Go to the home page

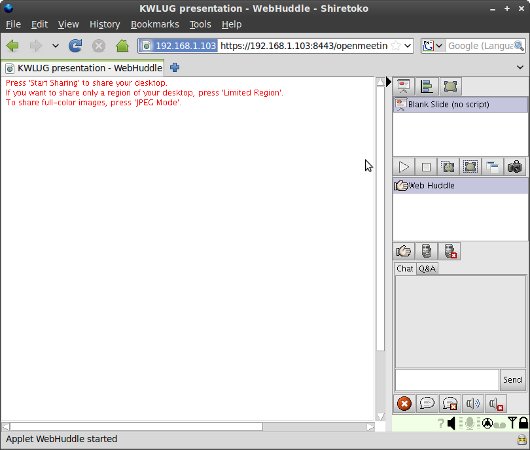click(122, 46)
